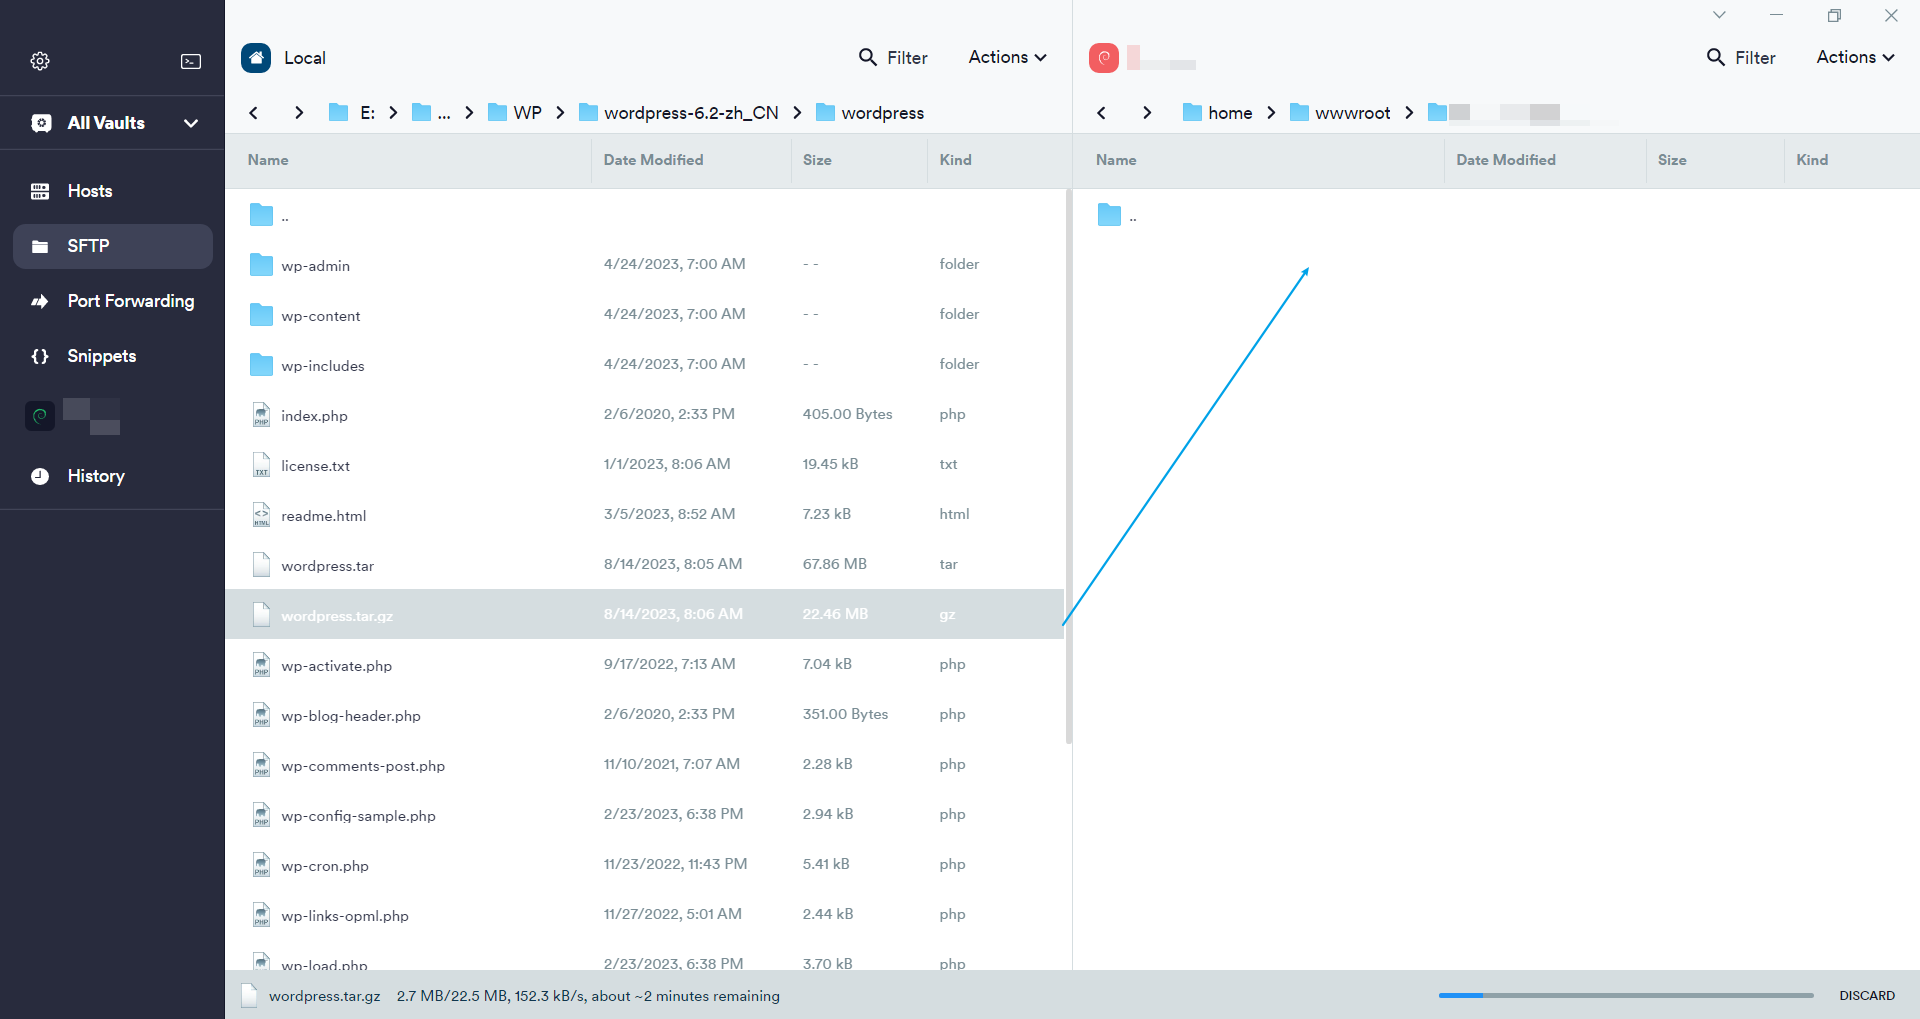This screenshot has height=1019, width=1920.
Task: Open the wp-content folder
Action: tap(320, 316)
